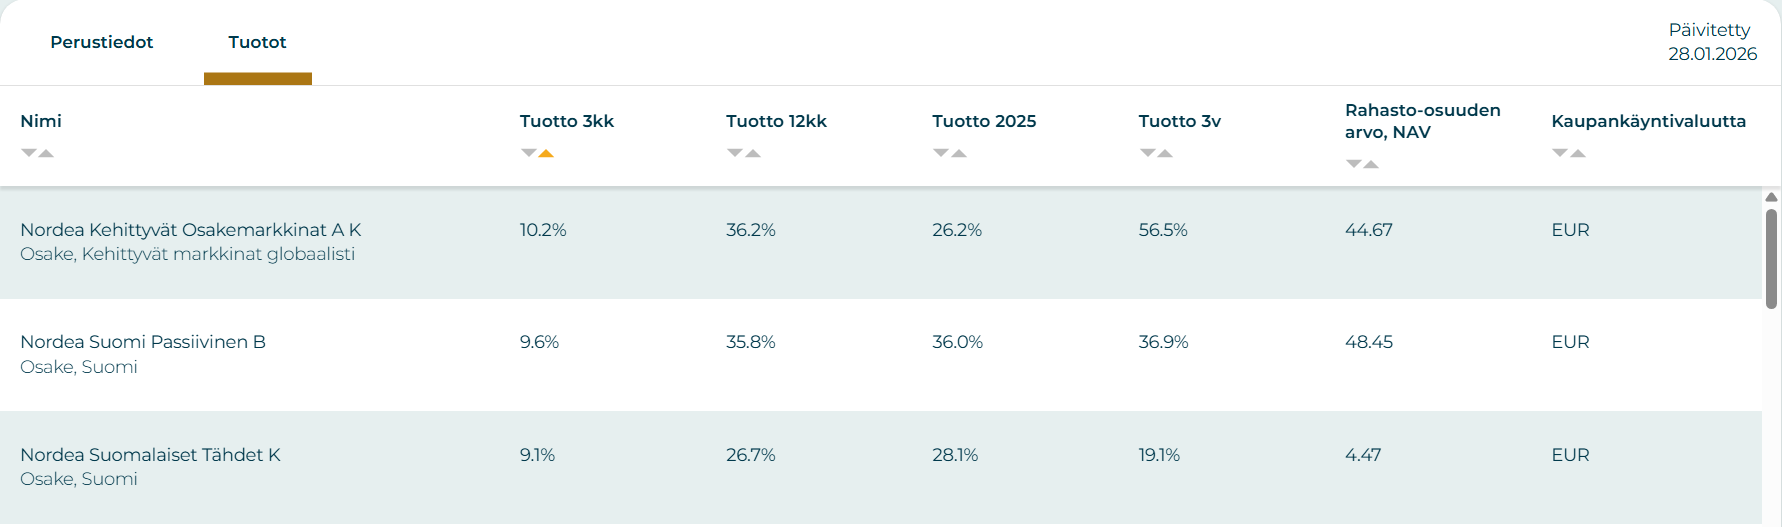Click the table's vertical scrollbar thumb
Screen dimensions: 1782x527
1771,258
